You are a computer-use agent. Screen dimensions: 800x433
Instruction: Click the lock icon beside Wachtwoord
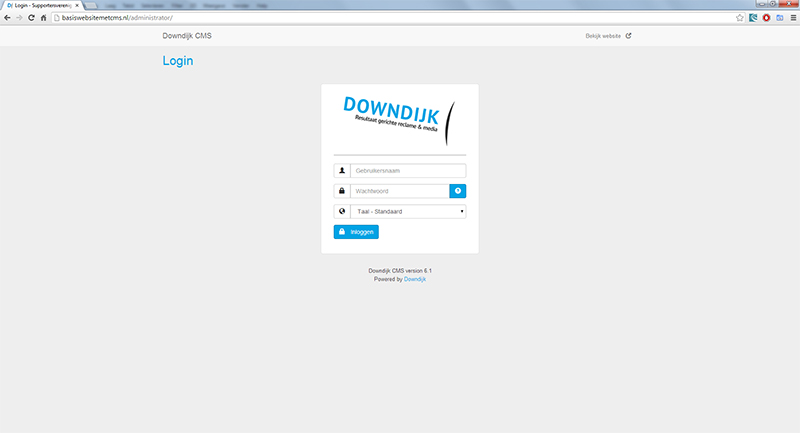pyautogui.click(x=342, y=191)
